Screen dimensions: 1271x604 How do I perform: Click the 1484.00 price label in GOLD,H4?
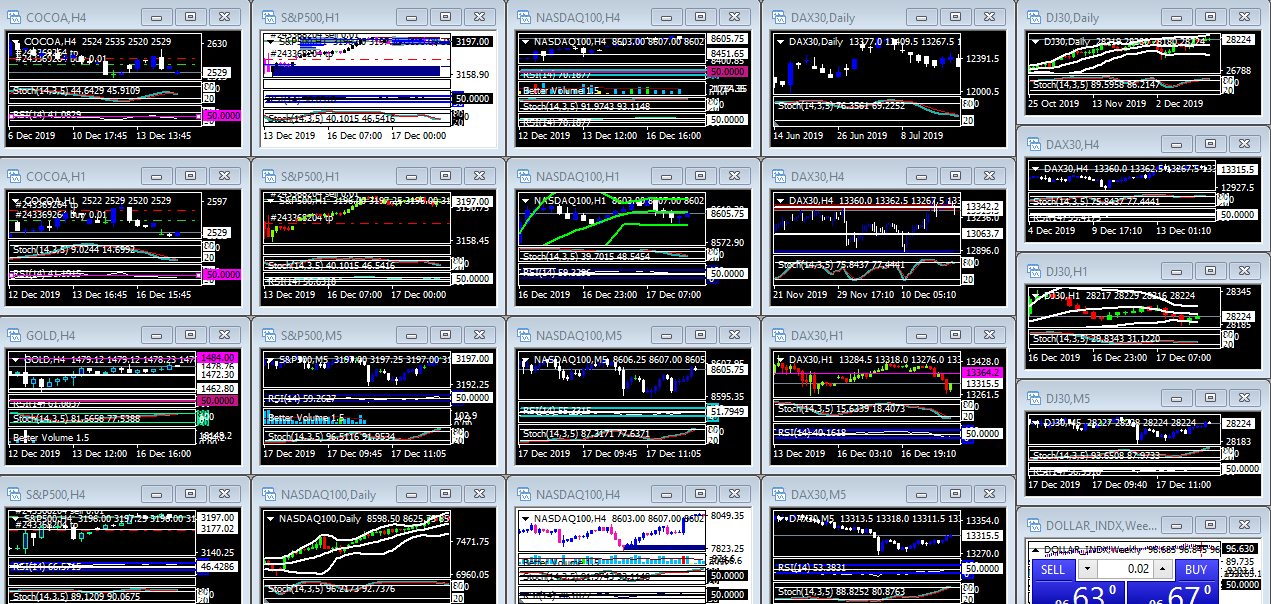pyautogui.click(x=219, y=357)
